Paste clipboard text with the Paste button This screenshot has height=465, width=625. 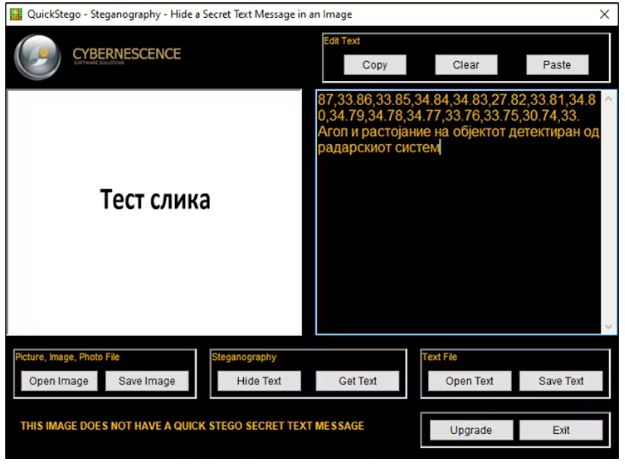click(x=557, y=65)
